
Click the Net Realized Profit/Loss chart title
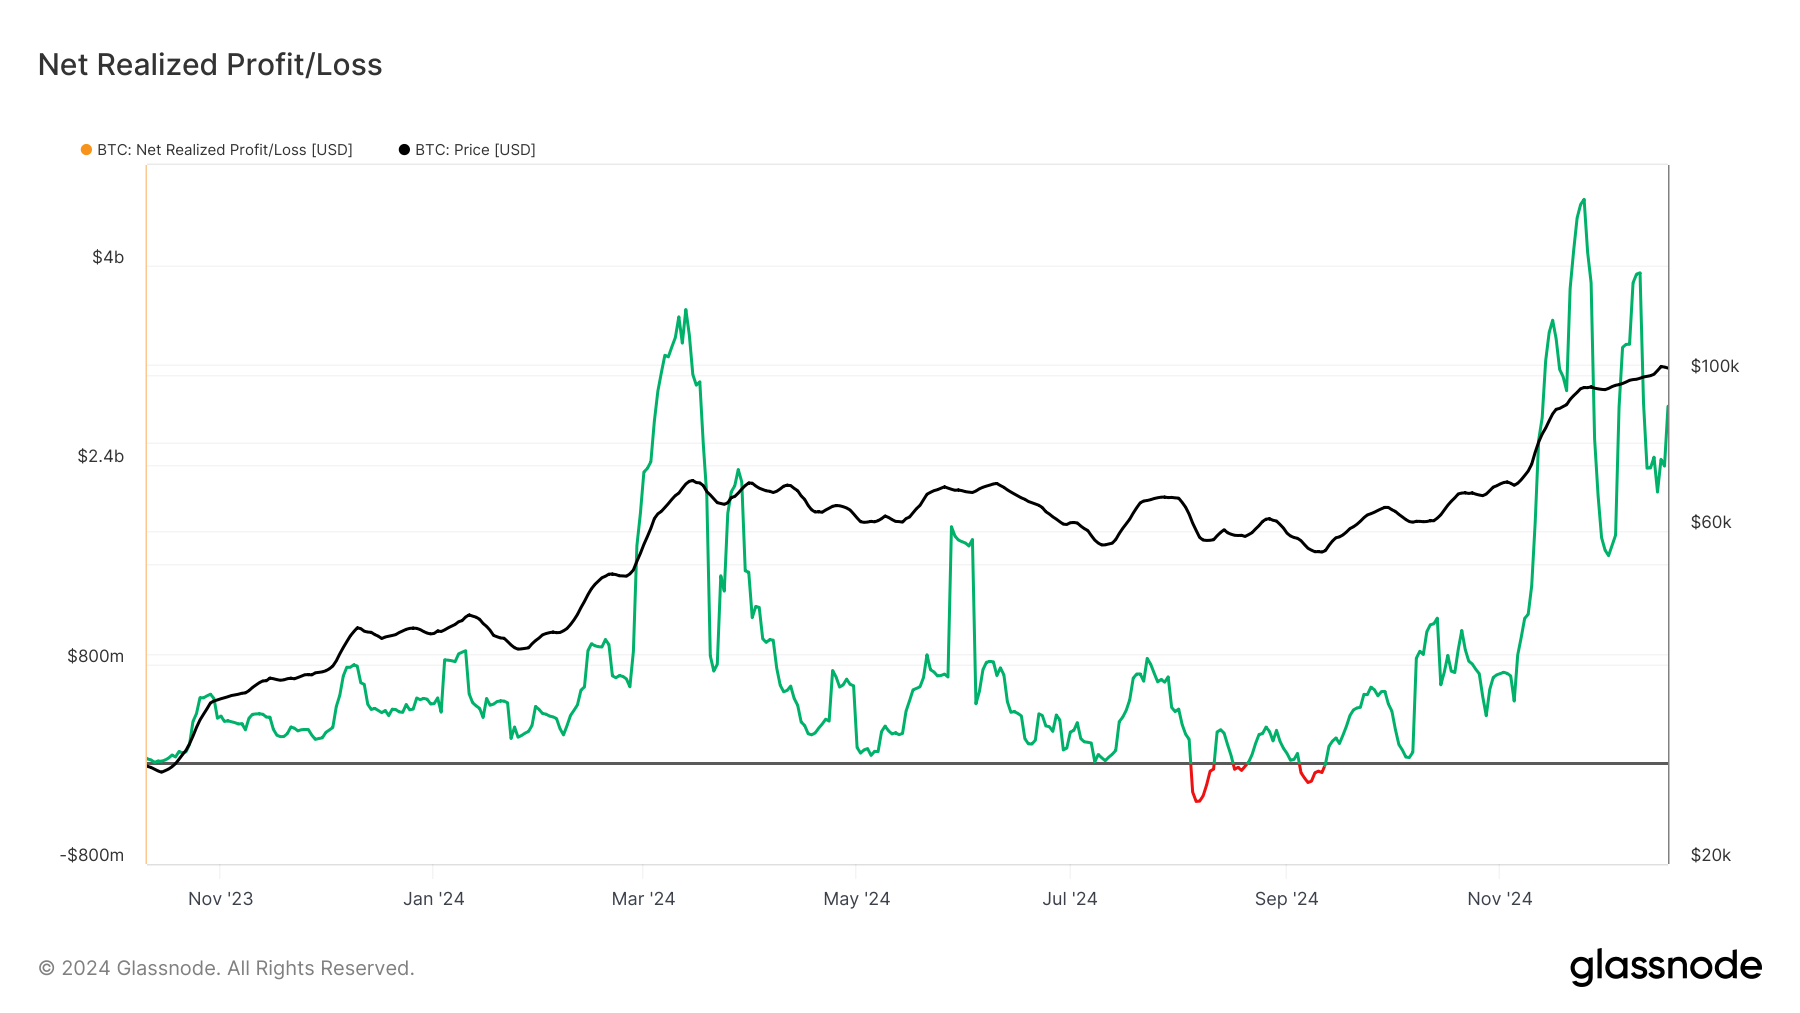tap(210, 65)
